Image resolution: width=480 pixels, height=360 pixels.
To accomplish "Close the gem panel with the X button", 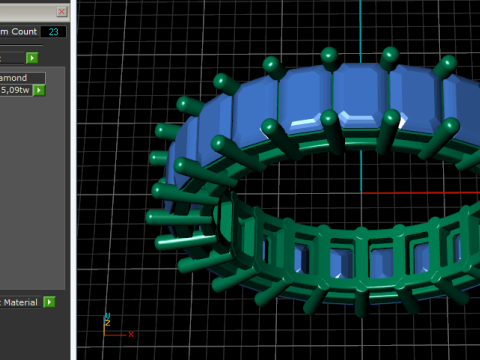I will click(x=62, y=12).
